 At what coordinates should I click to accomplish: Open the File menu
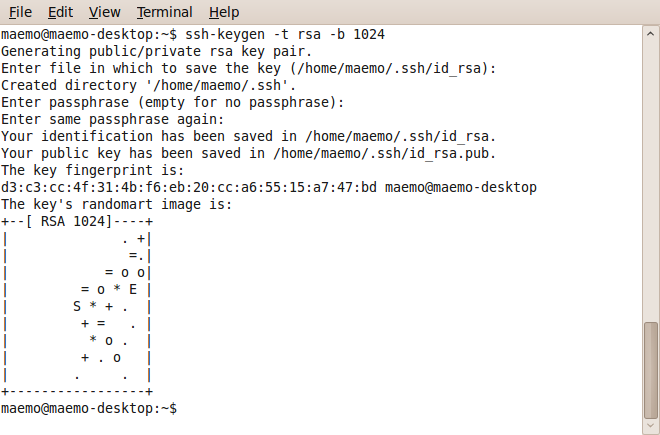coord(21,12)
